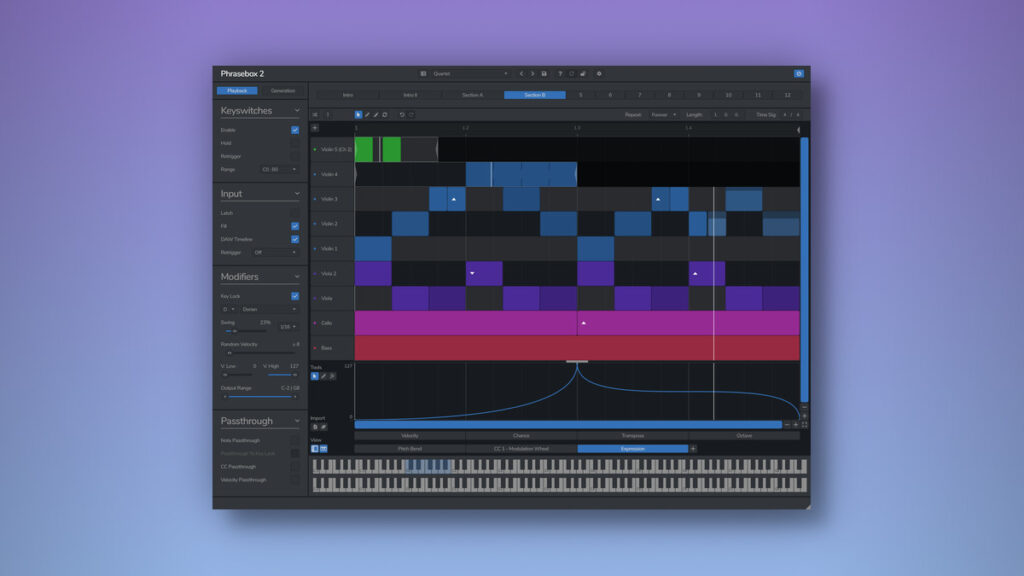This screenshot has width=1024, height=576.
Task: Click the fit-to-view icon at the sequencer's bottom-right
Action: tap(804, 425)
